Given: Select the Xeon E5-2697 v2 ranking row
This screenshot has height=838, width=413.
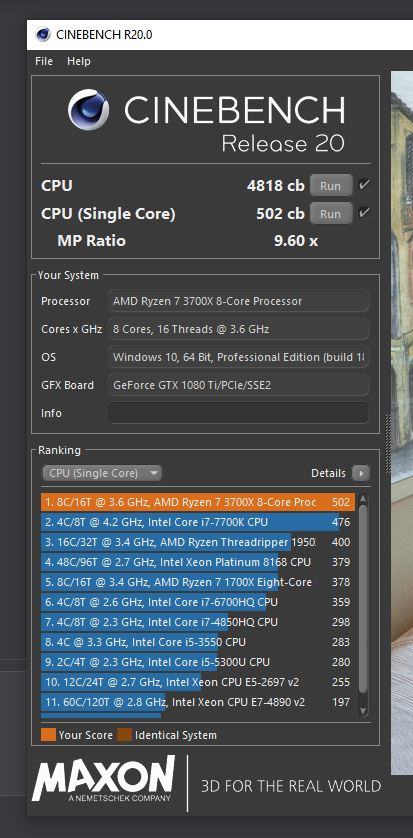Looking at the screenshot, I should [196, 682].
